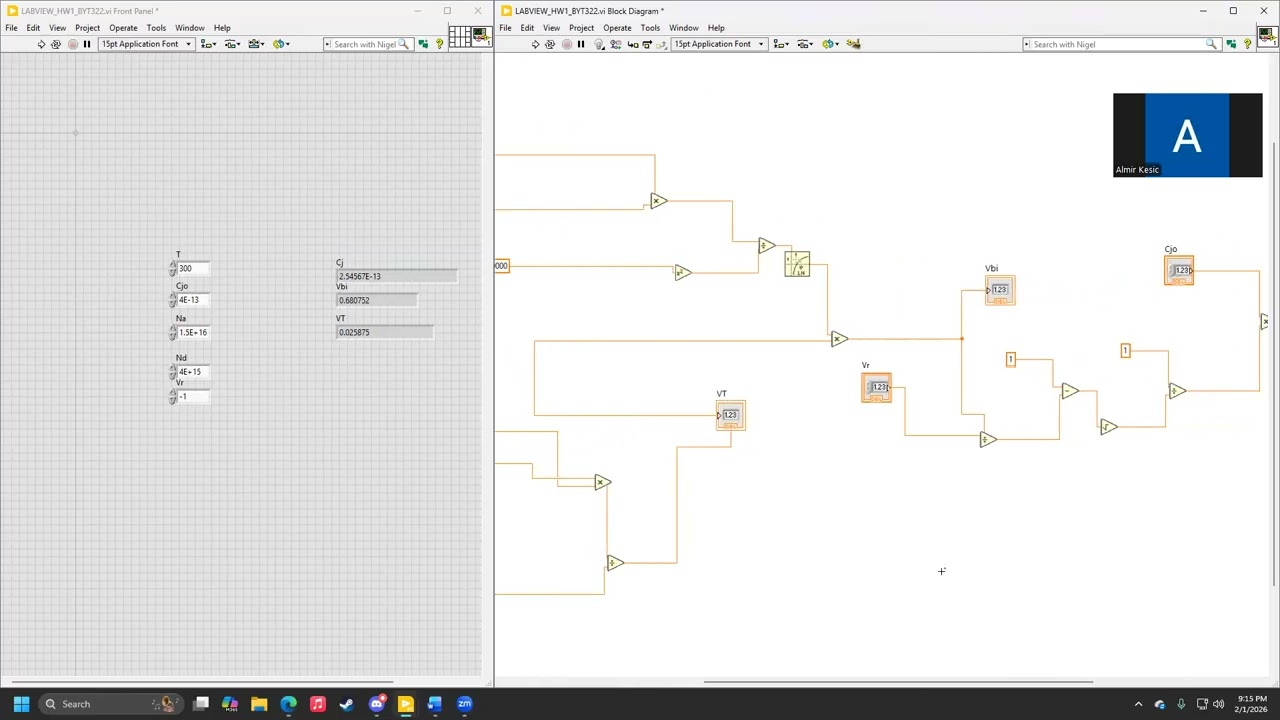Image resolution: width=1280 pixels, height=720 pixels.
Task: Open Reorder menu in Front Panel toolbar
Action: coord(281,44)
